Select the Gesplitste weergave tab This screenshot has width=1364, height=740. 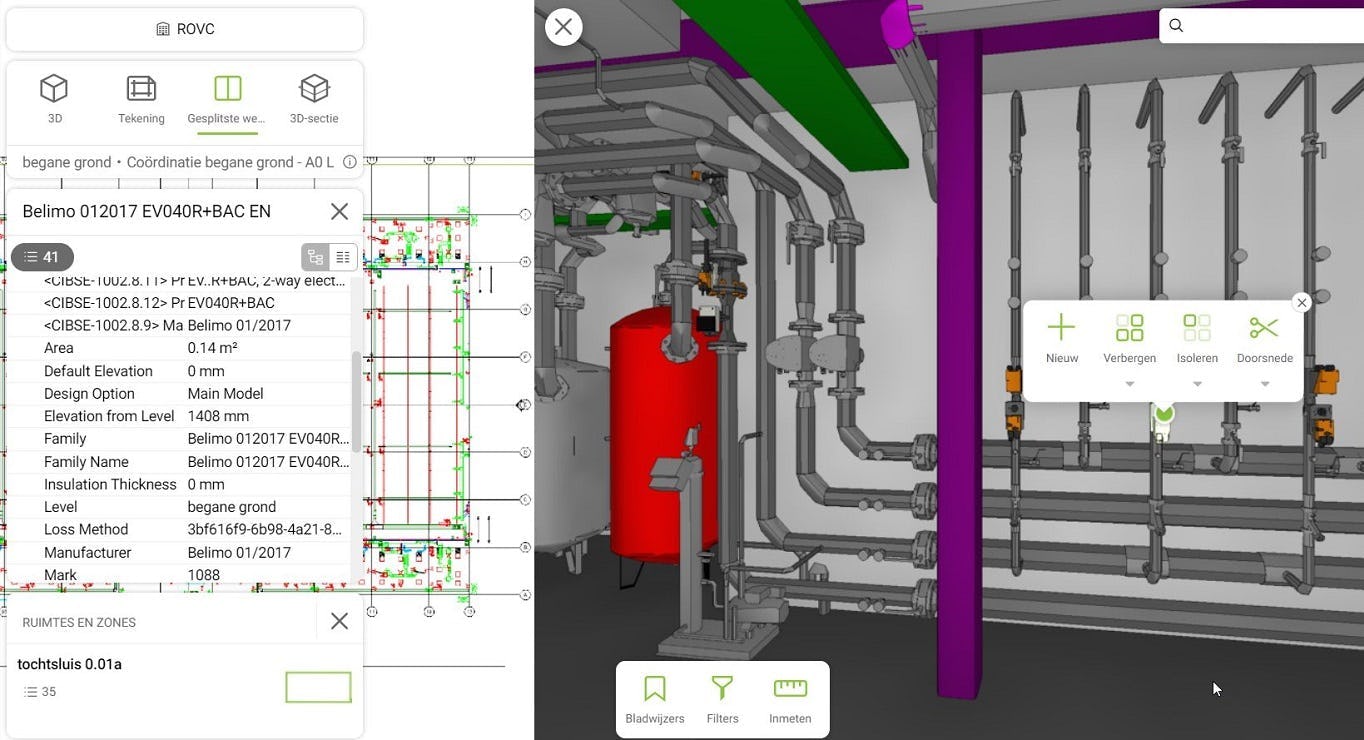(227, 99)
